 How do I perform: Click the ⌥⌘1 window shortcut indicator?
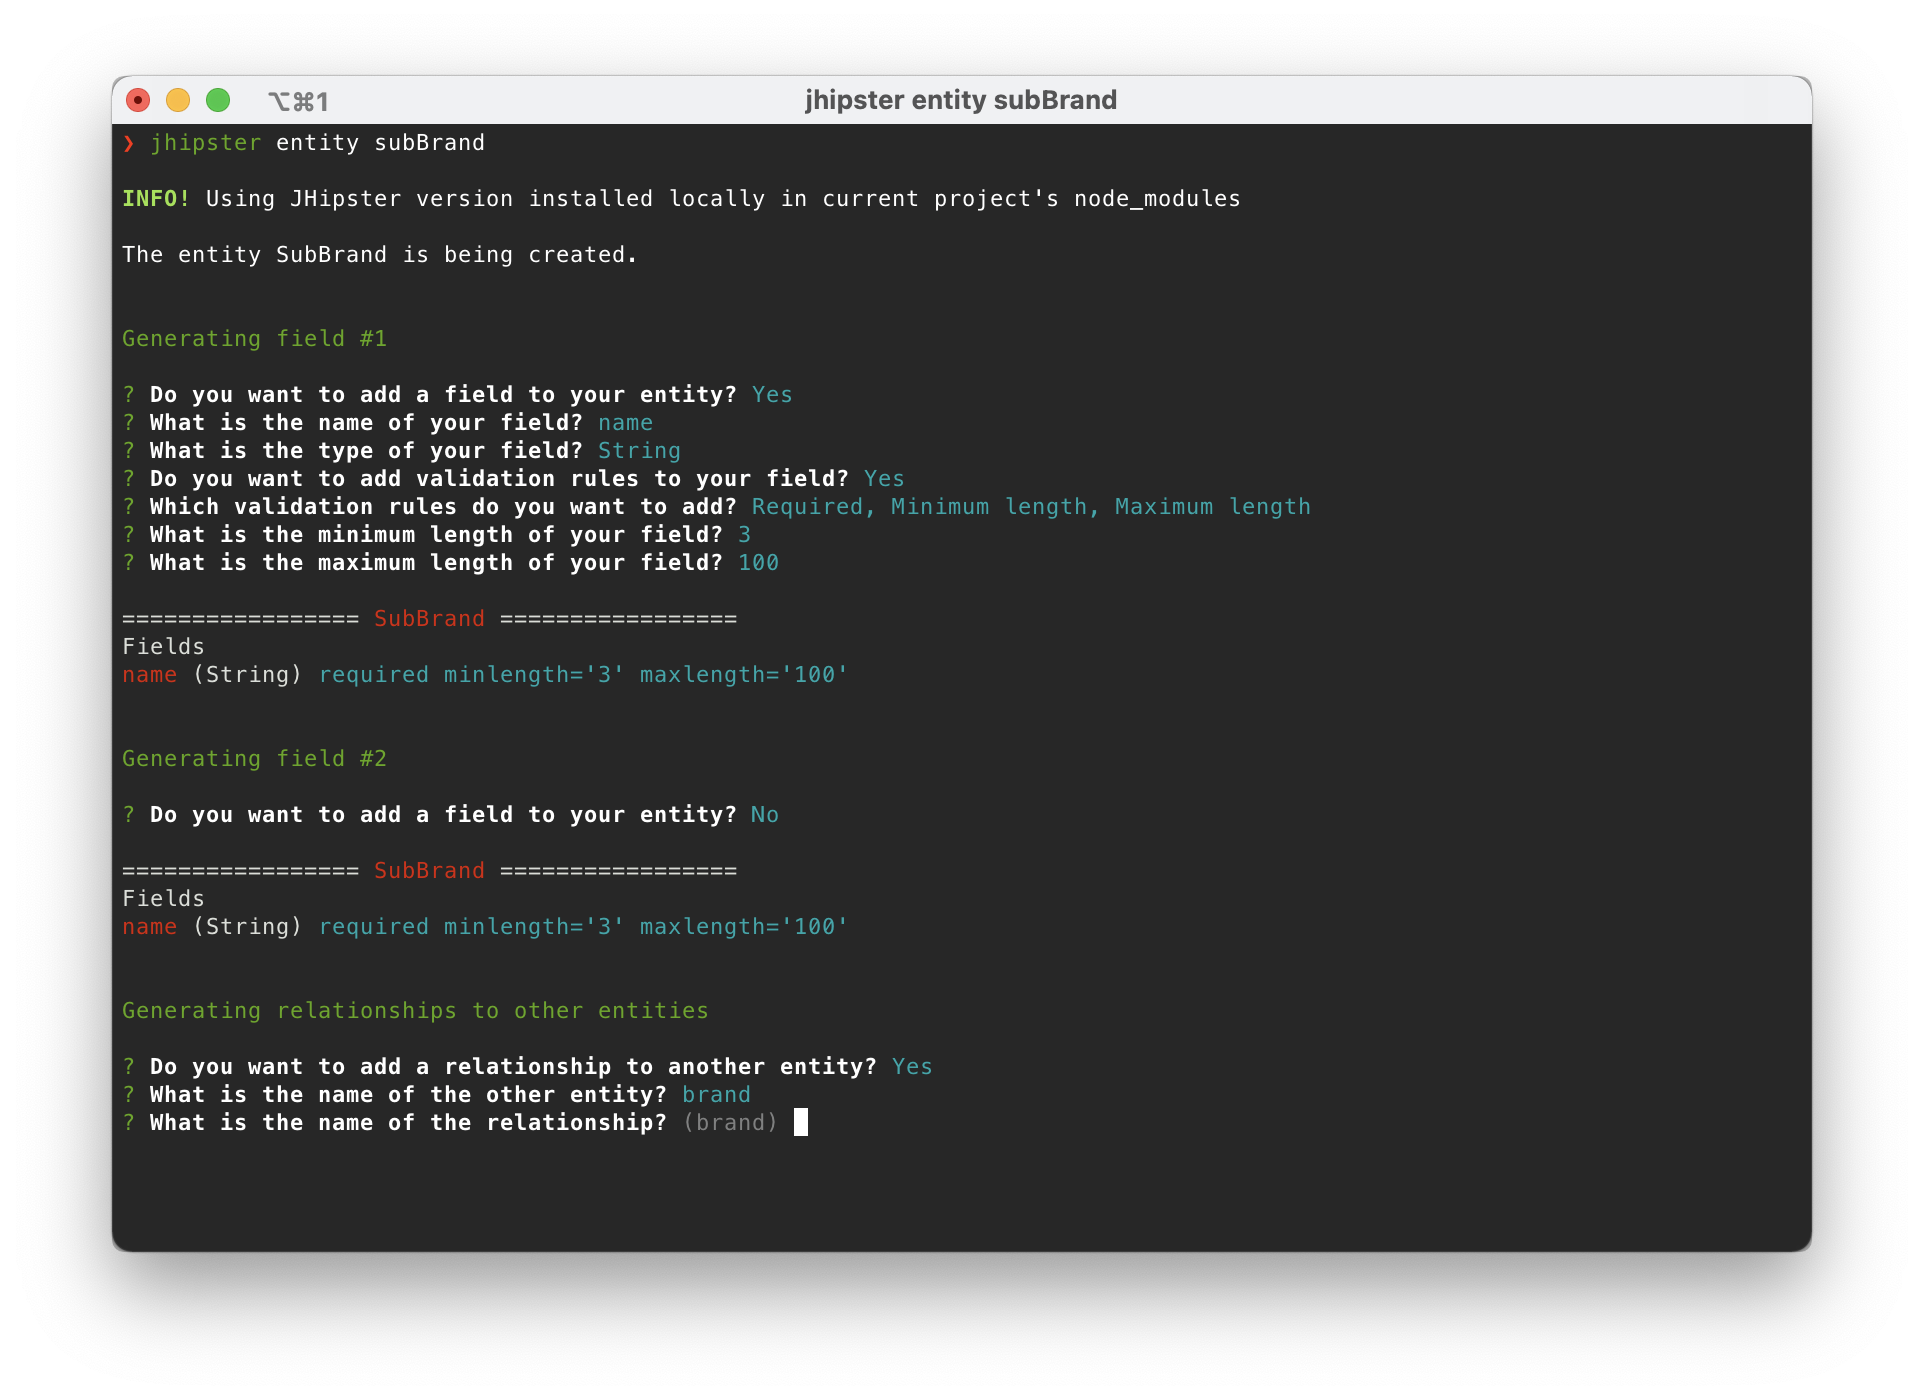click(298, 101)
